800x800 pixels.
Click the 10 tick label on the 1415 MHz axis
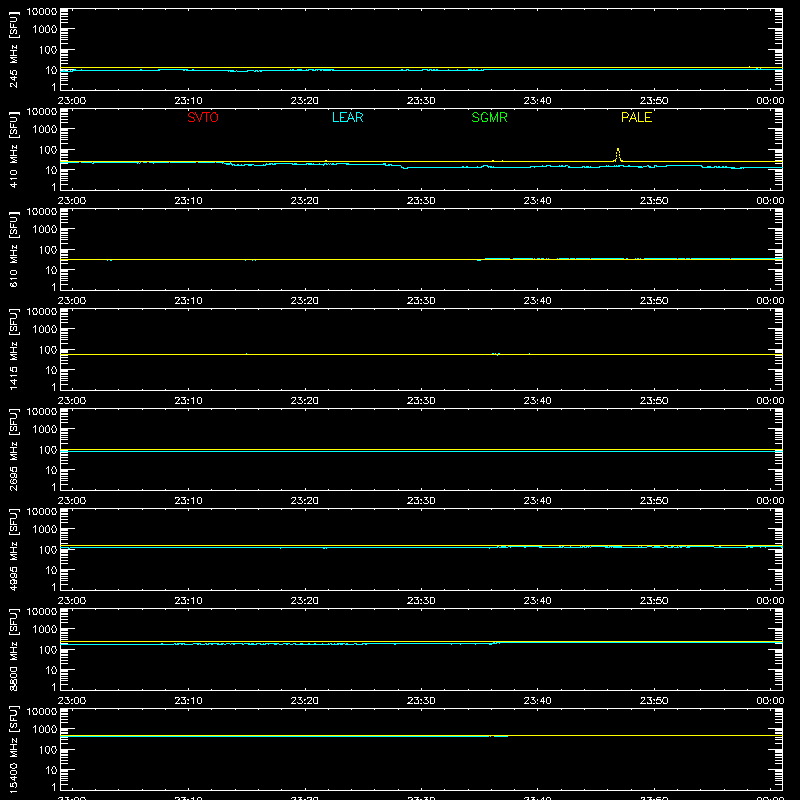click(51, 370)
